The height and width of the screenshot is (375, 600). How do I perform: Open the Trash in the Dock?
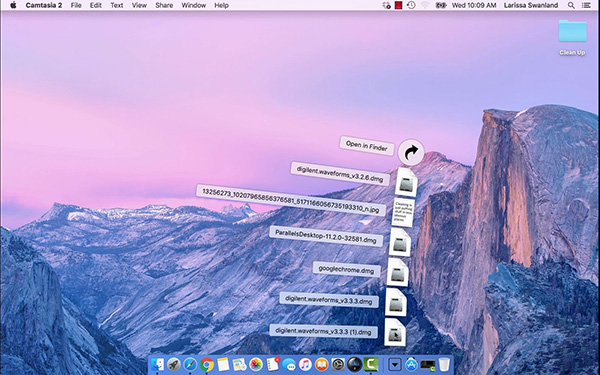[444, 364]
